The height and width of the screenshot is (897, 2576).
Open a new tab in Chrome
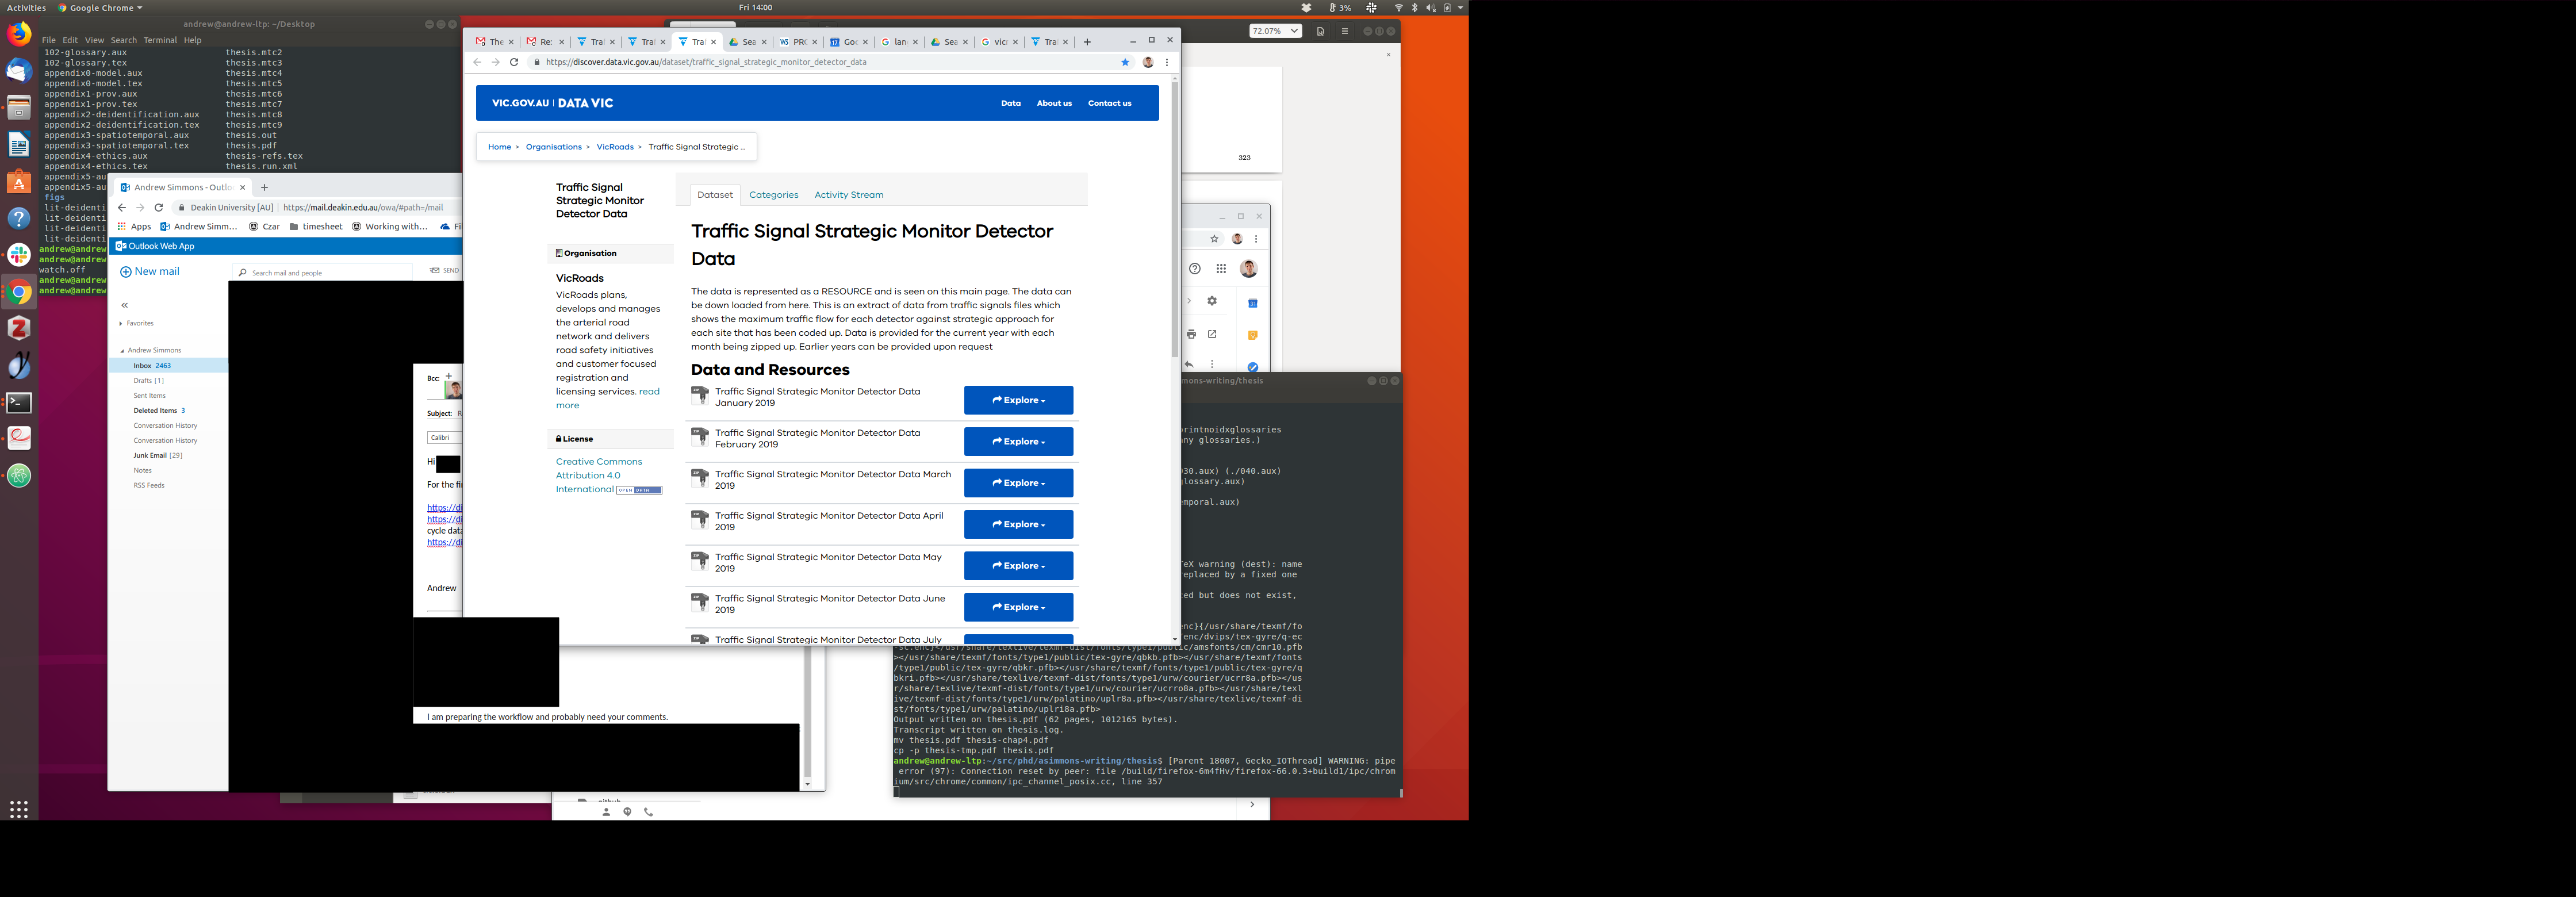(x=1087, y=42)
